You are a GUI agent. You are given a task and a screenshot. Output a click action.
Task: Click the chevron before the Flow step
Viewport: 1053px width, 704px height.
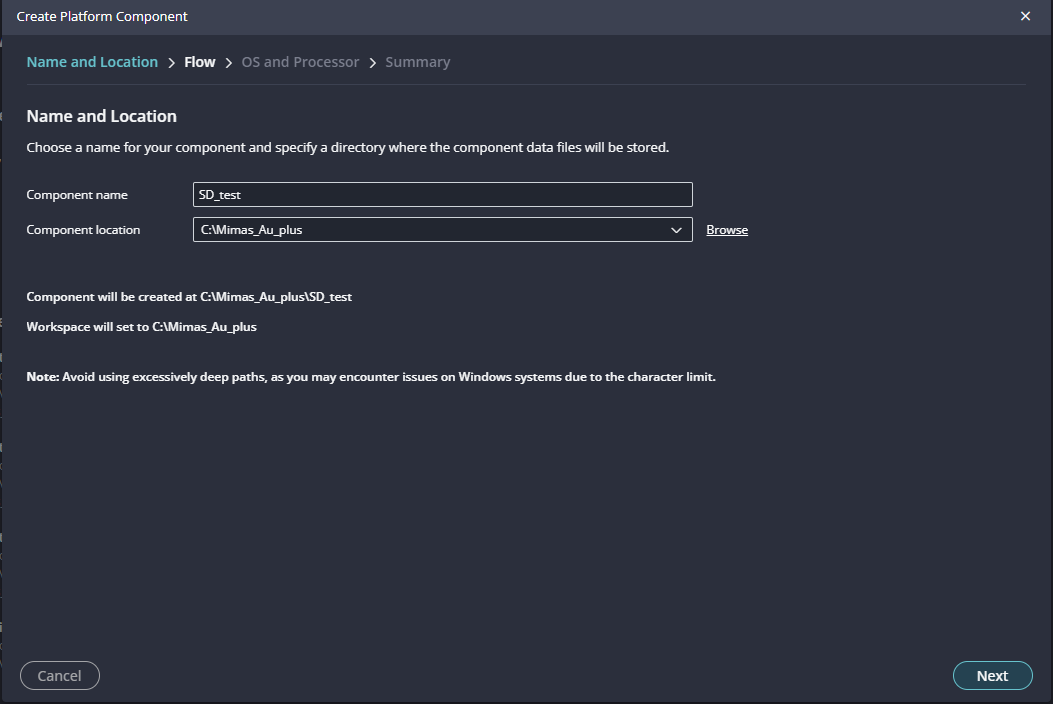tap(172, 63)
